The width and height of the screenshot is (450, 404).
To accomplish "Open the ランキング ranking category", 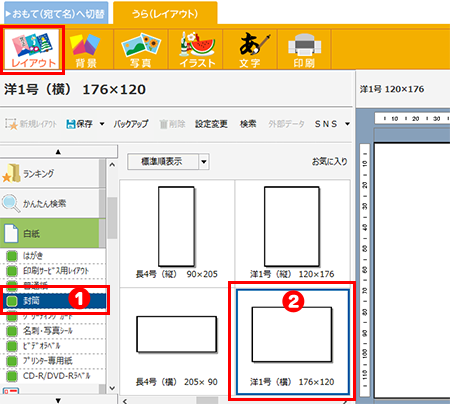I will pyautogui.click(x=50, y=173).
